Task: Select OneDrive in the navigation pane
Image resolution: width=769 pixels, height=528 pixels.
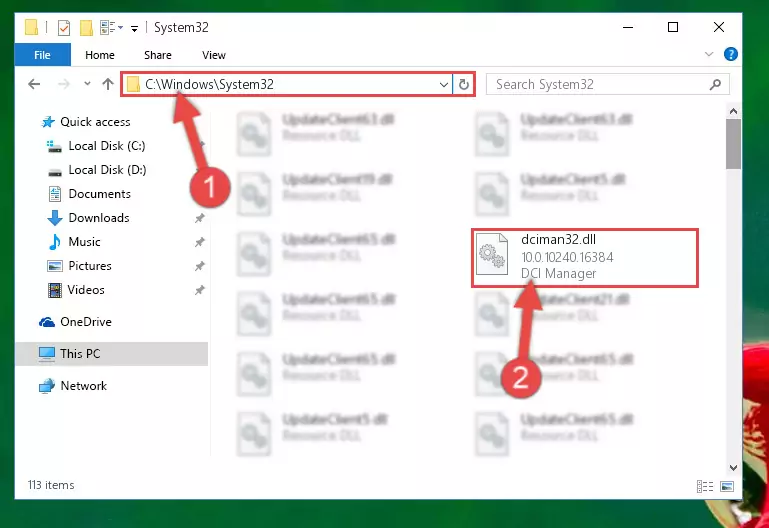Action: pyautogui.click(x=86, y=322)
